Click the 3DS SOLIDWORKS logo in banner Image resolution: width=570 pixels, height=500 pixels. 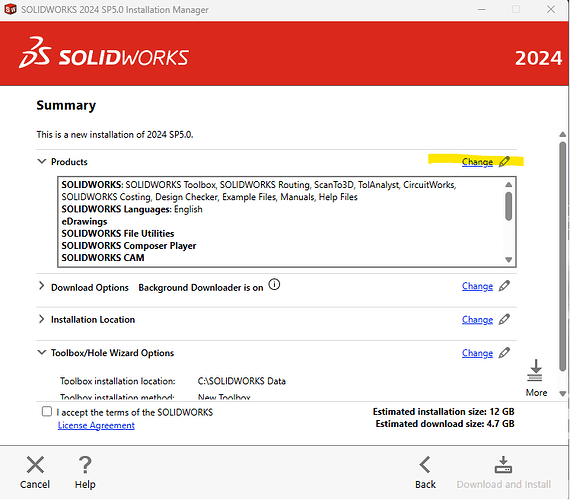point(104,53)
